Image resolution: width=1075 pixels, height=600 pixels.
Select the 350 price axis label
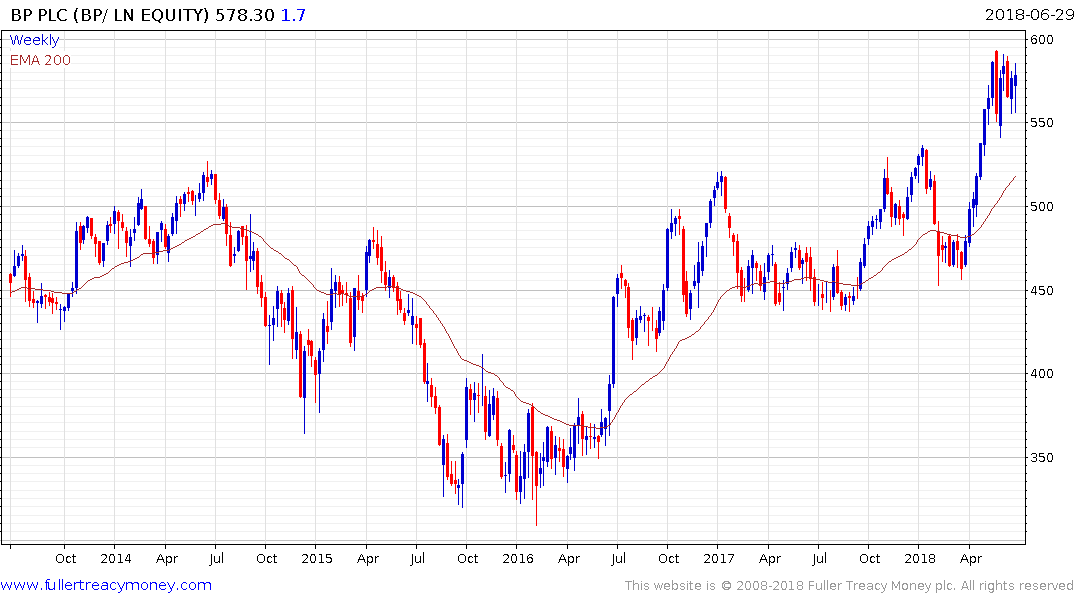(x=1041, y=457)
